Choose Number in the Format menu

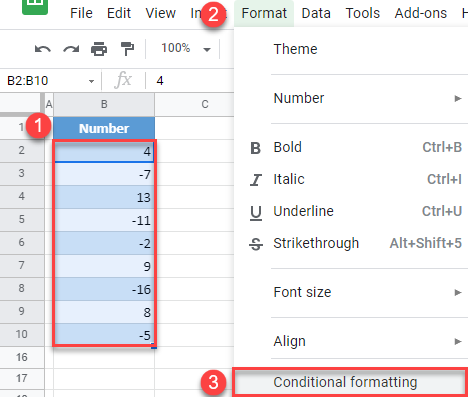pos(351,98)
